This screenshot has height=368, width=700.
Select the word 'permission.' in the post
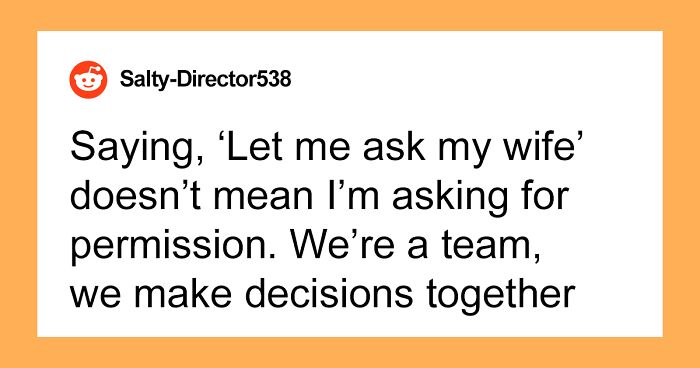(x=174, y=247)
